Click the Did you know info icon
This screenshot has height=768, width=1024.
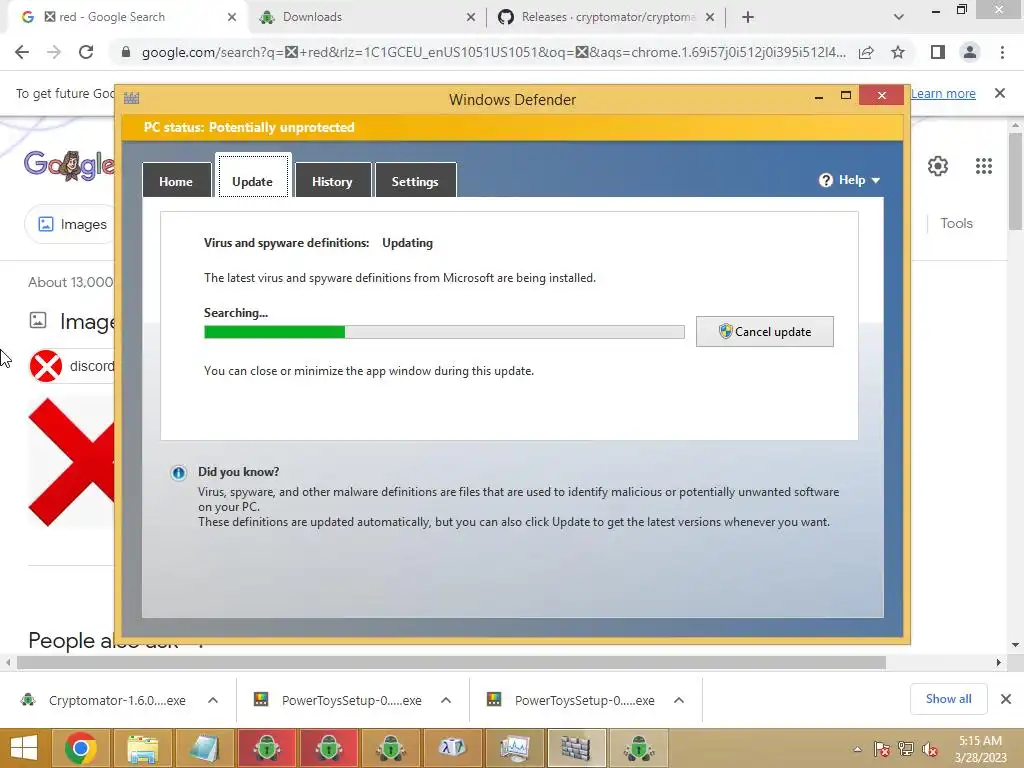coord(178,473)
